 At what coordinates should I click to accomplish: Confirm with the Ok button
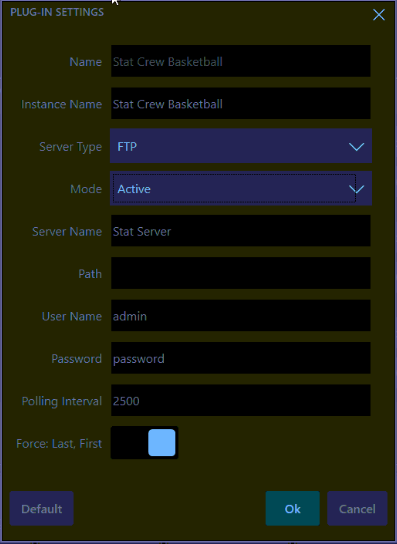point(293,509)
